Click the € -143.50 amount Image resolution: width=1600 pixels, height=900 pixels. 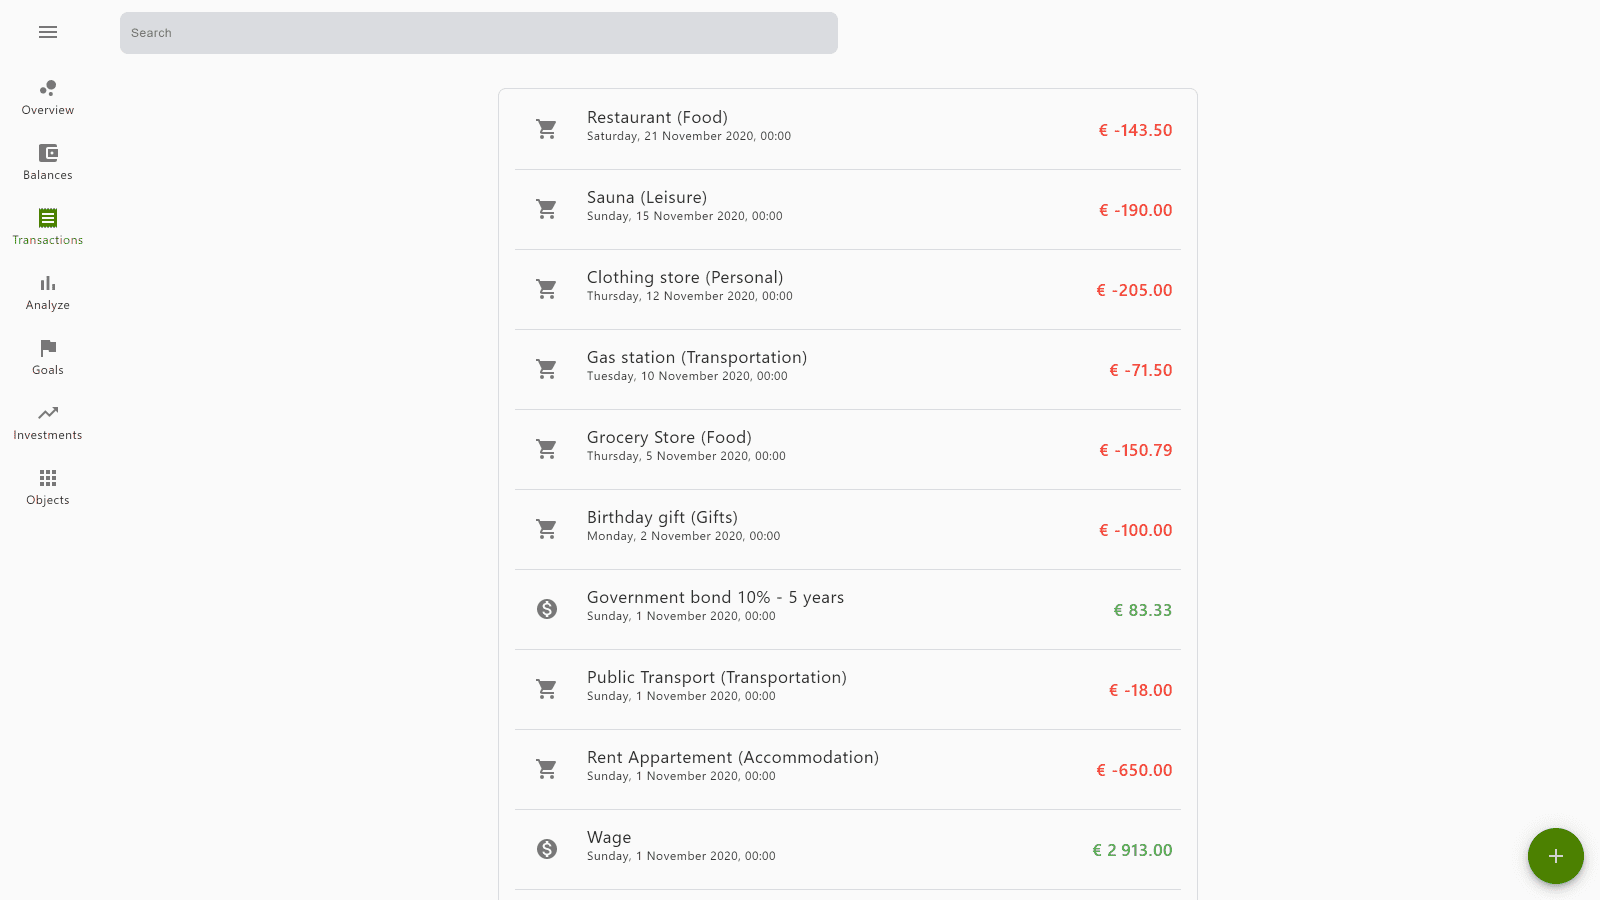pos(1135,130)
